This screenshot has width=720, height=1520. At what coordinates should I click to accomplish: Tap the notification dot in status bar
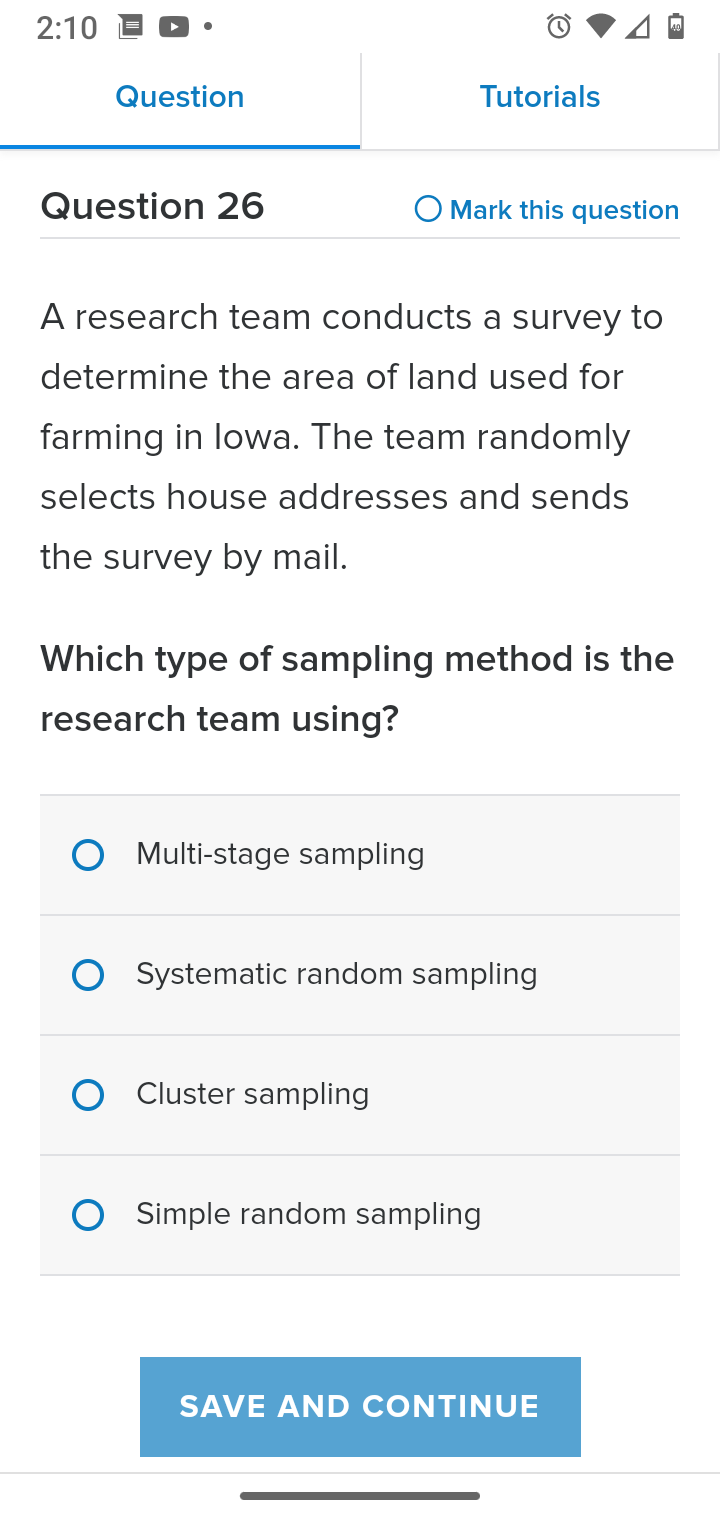208,27
